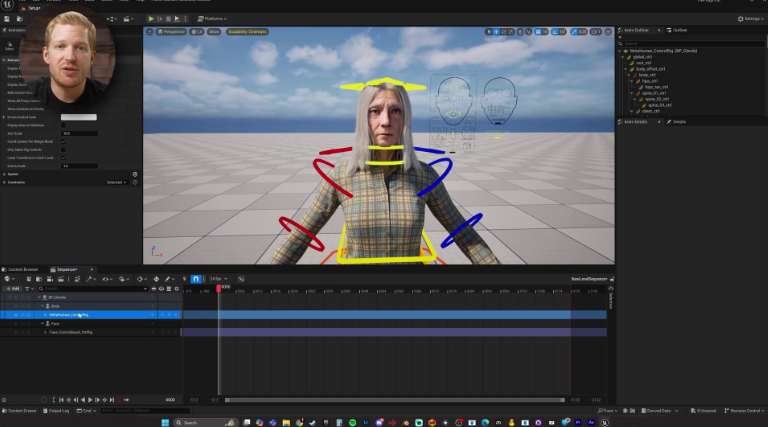Click the red playhead marker on timeline
Viewport: 768px width, 427px height.
218,288
